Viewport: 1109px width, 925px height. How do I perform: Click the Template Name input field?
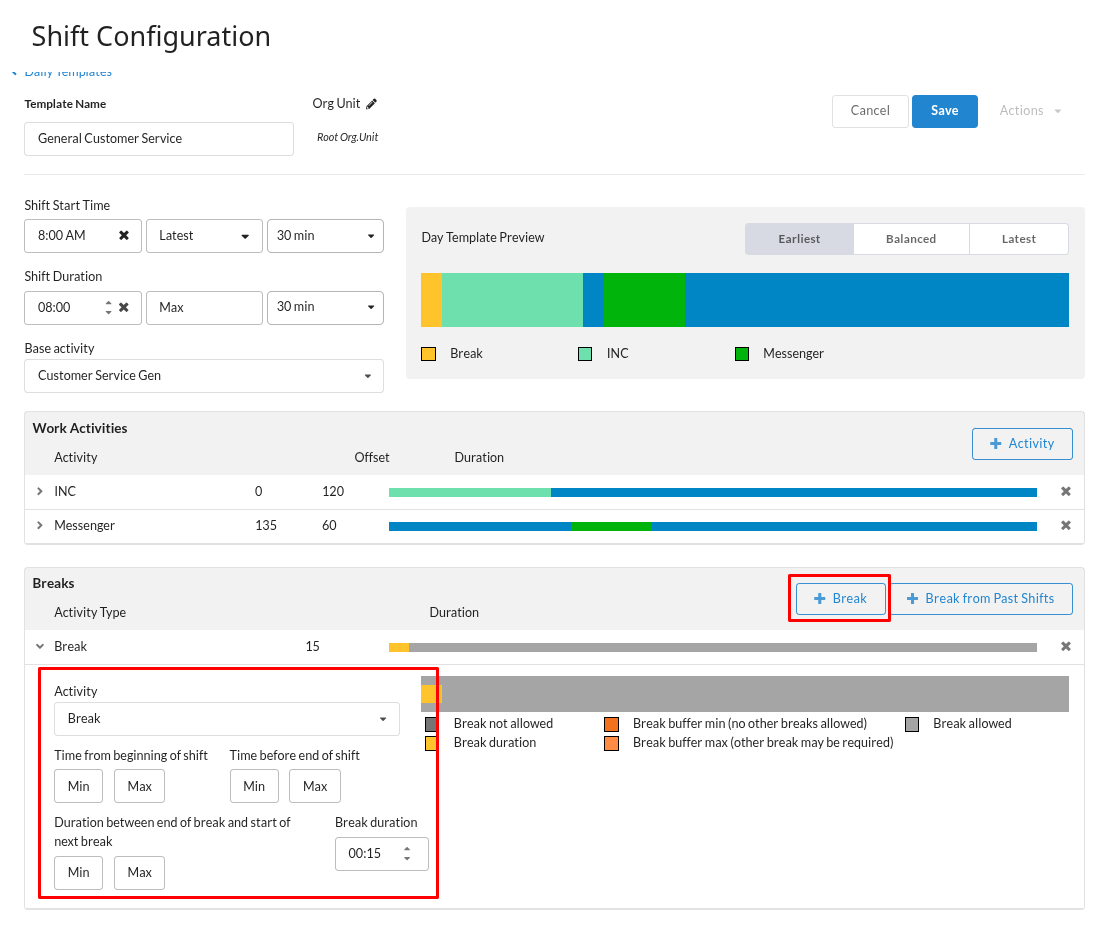(x=159, y=139)
